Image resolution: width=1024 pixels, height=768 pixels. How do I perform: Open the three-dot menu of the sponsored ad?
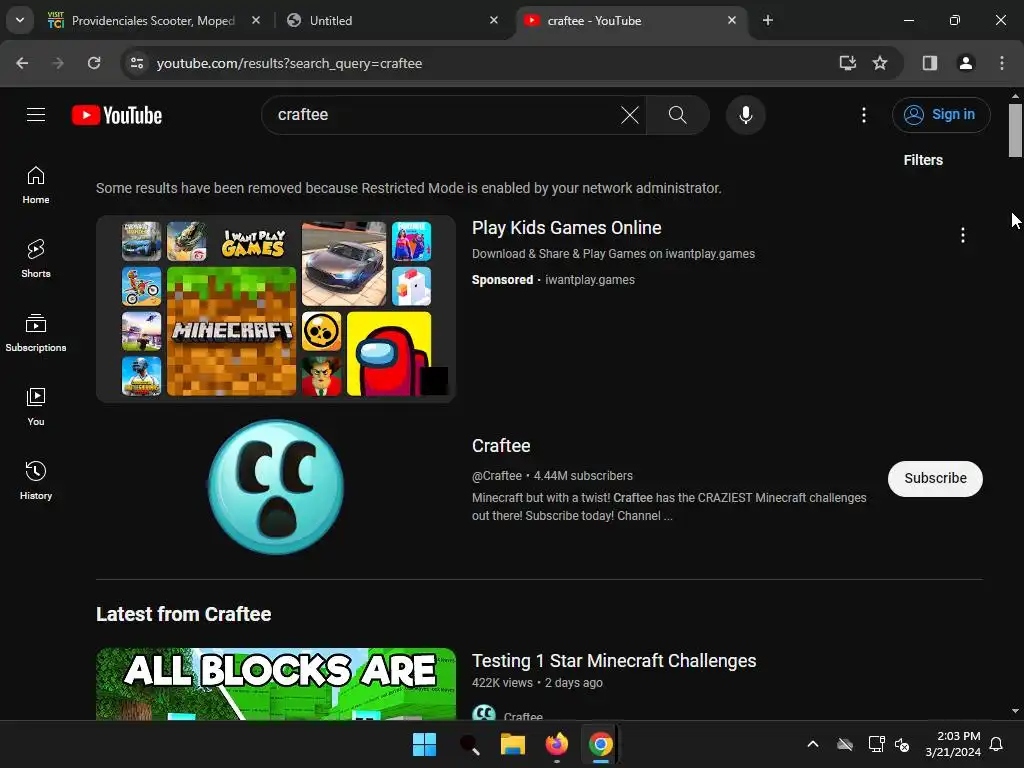pyautogui.click(x=963, y=235)
